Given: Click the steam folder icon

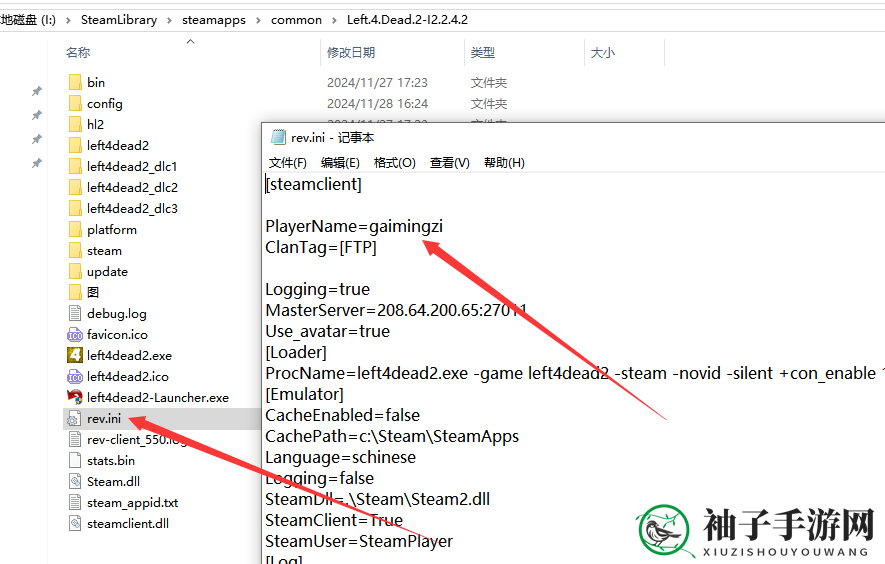Looking at the screenshot, I should pyautogui.click(x=75, y=251).
